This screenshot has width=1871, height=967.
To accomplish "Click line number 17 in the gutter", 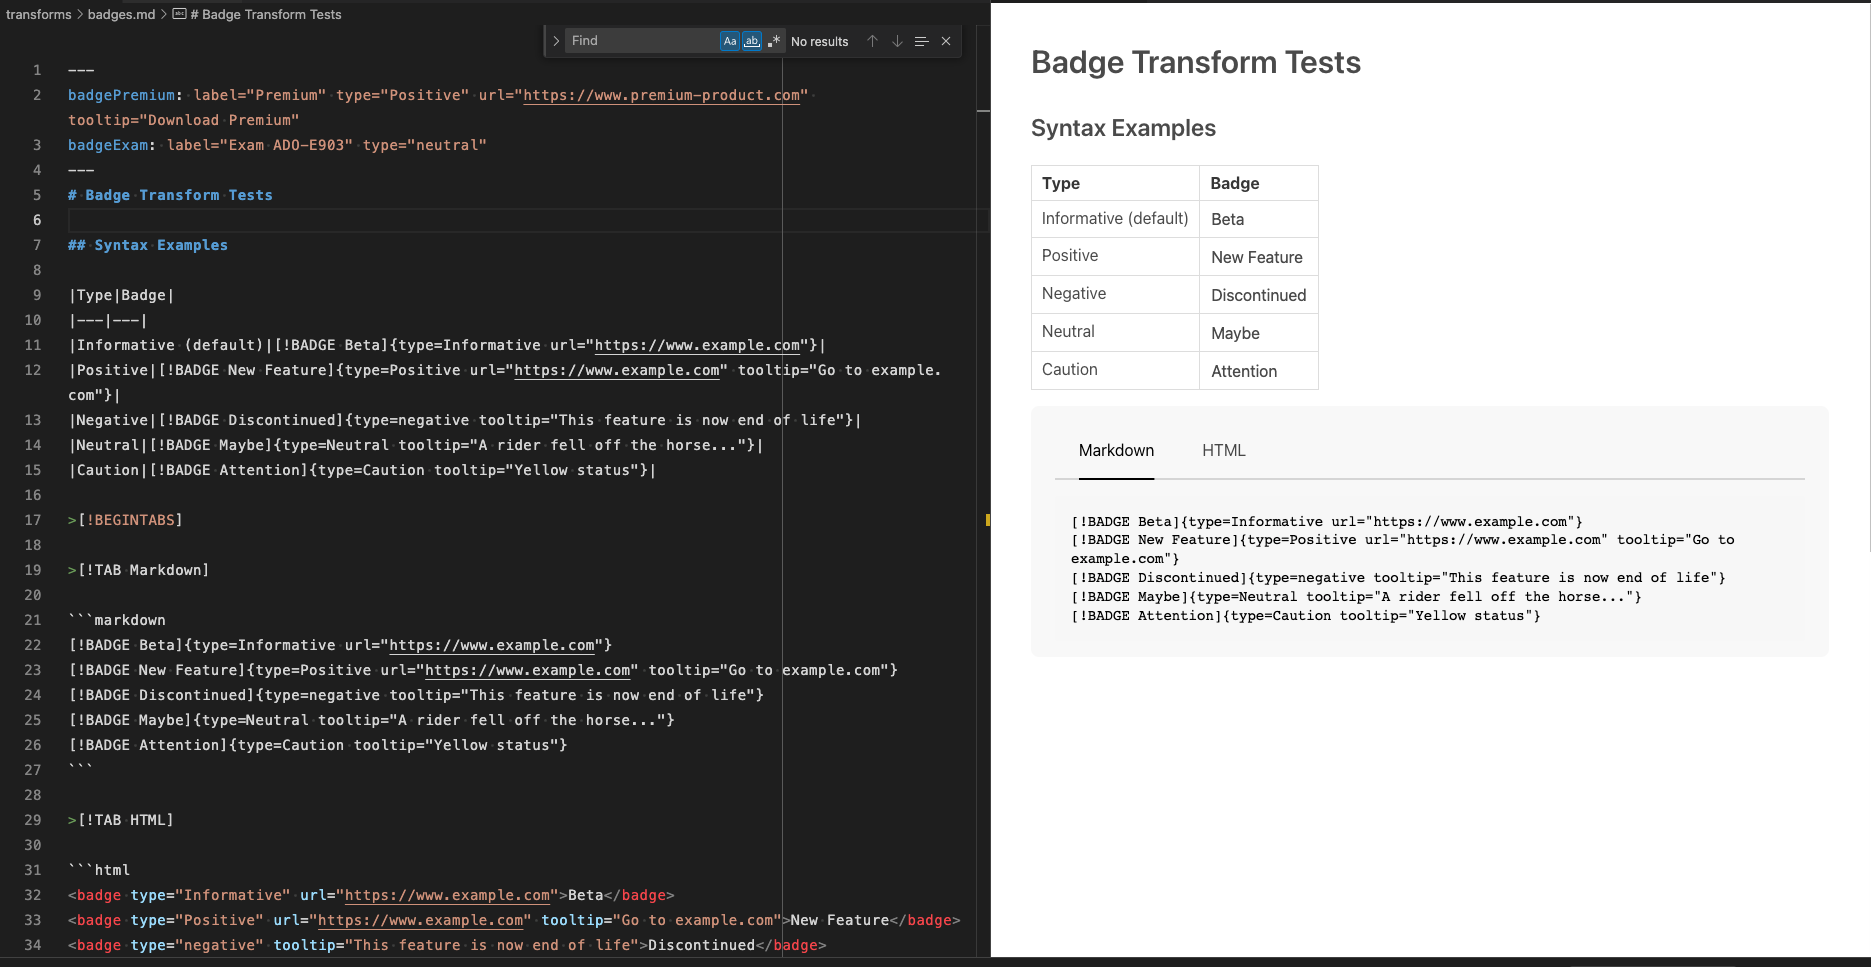I will coord(33,519).
